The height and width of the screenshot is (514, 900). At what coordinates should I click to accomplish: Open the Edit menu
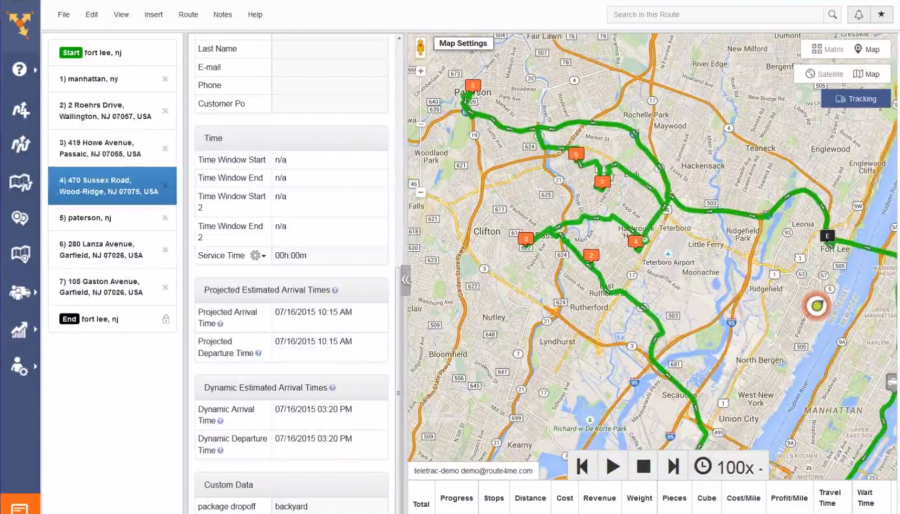coord(92,15)
